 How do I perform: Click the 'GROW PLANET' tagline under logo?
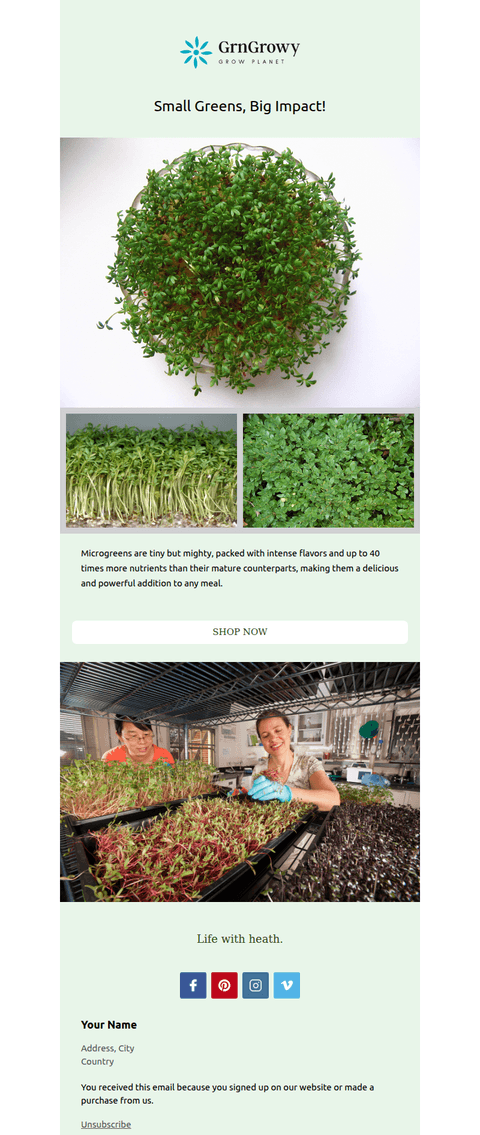pyautogui.click(x=251, y=62)
